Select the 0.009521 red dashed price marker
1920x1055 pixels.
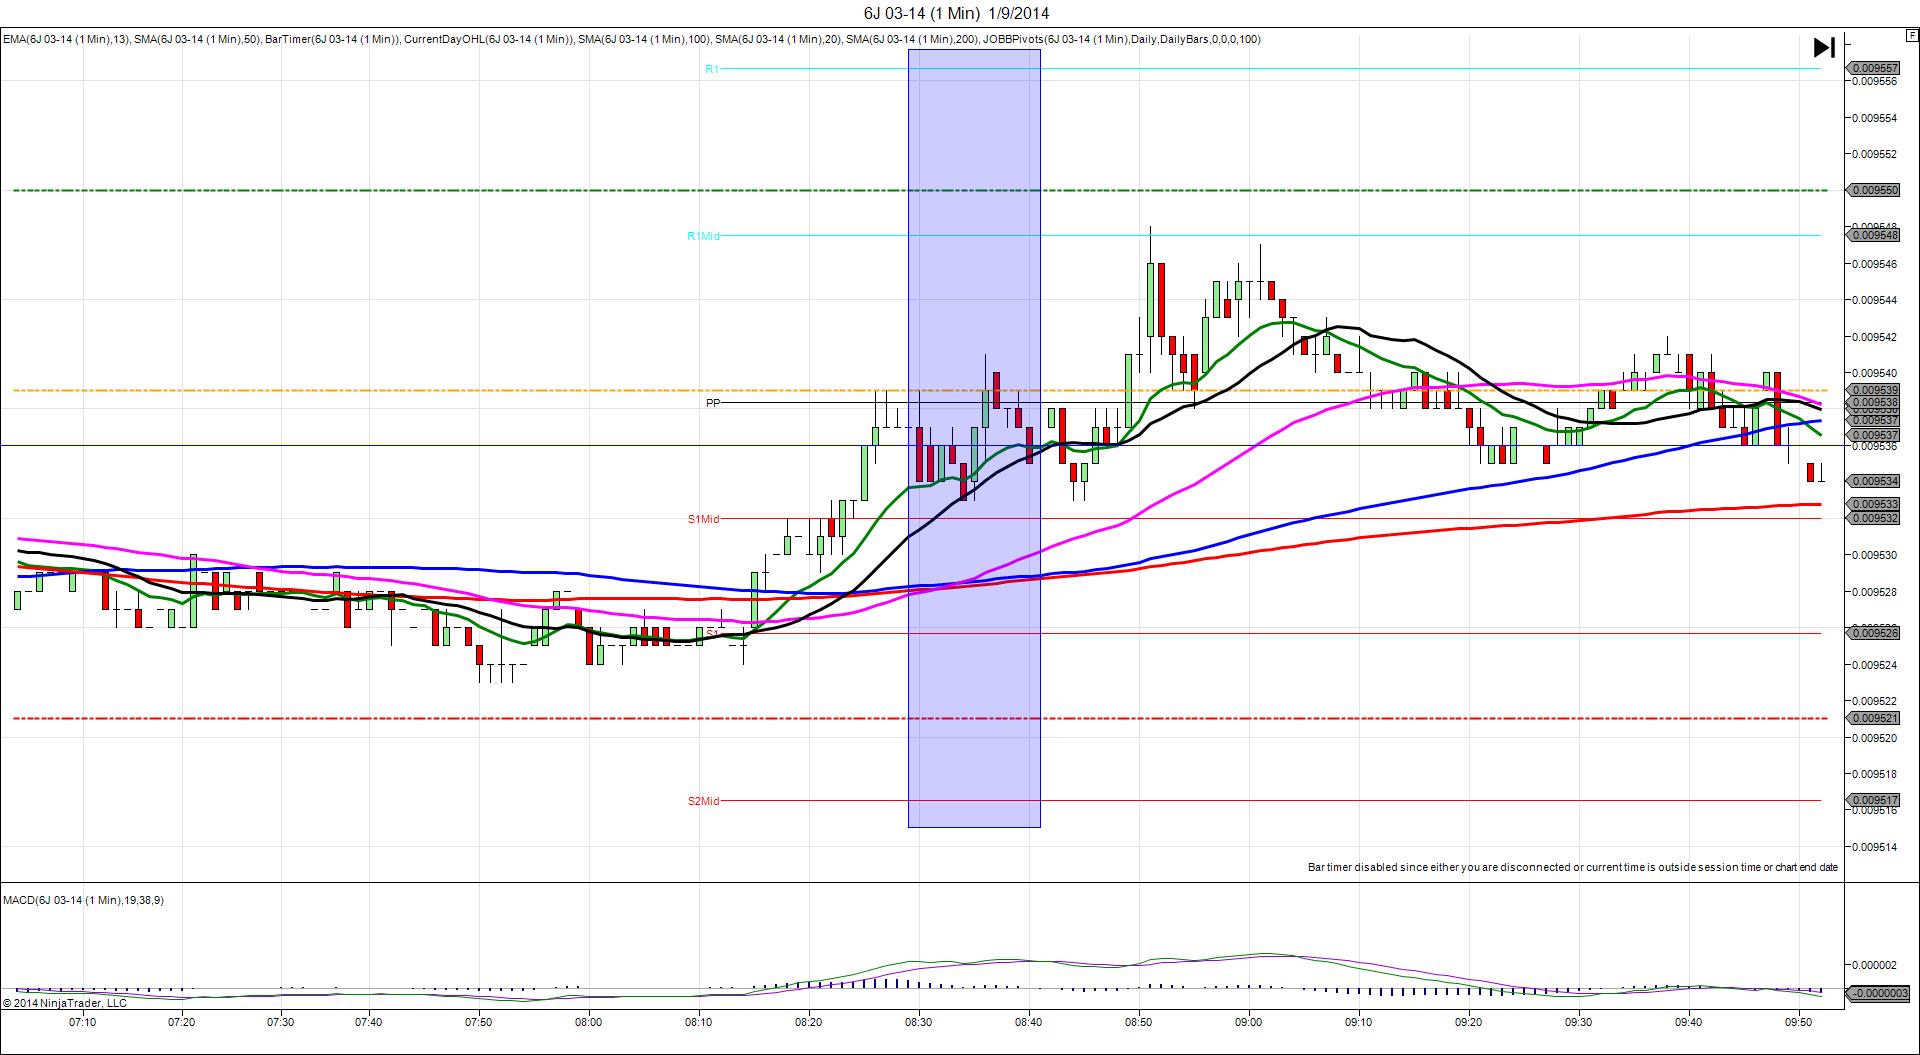click(1874, 718)
